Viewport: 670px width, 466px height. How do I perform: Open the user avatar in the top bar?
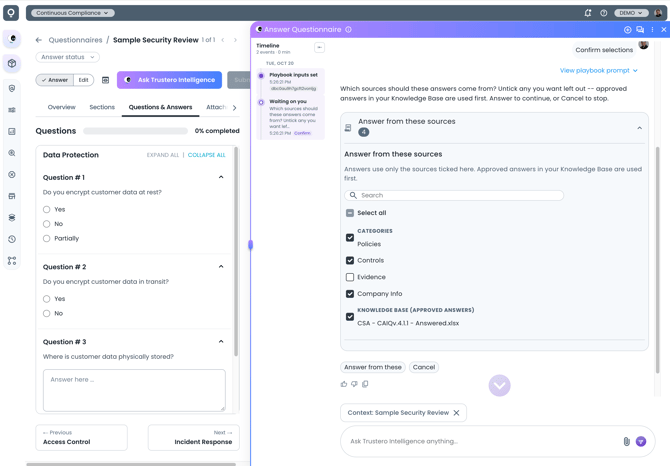tap(658, 13)
